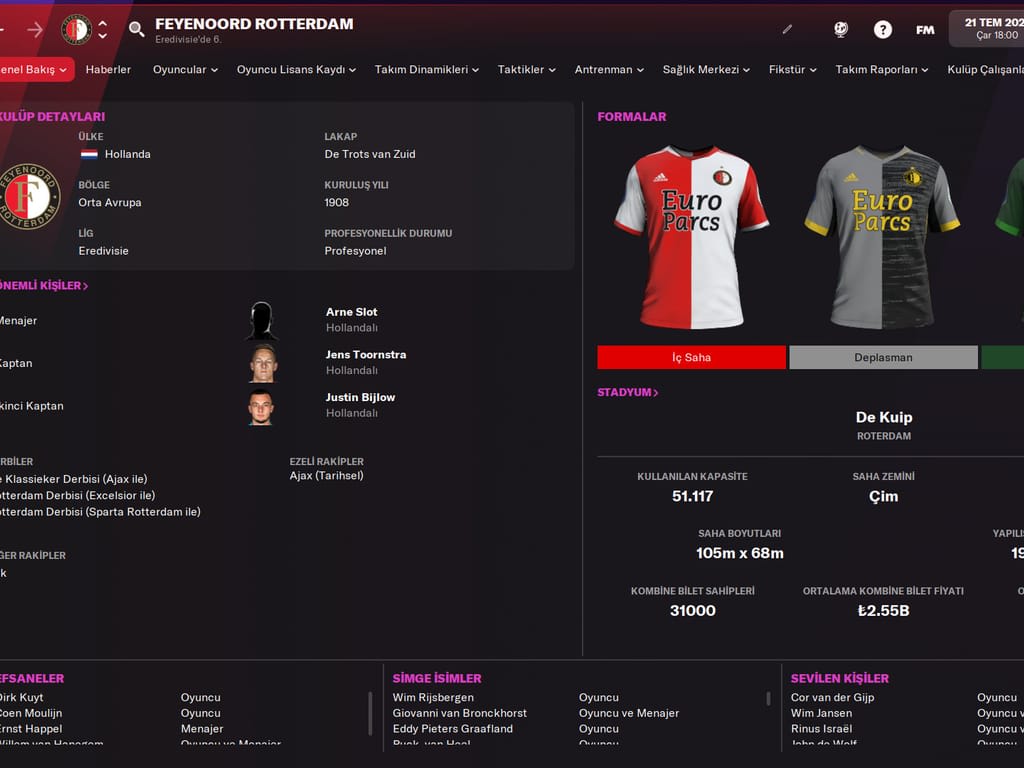
Task: Click the Hollanda country name
Action: (x=127, y=154)
